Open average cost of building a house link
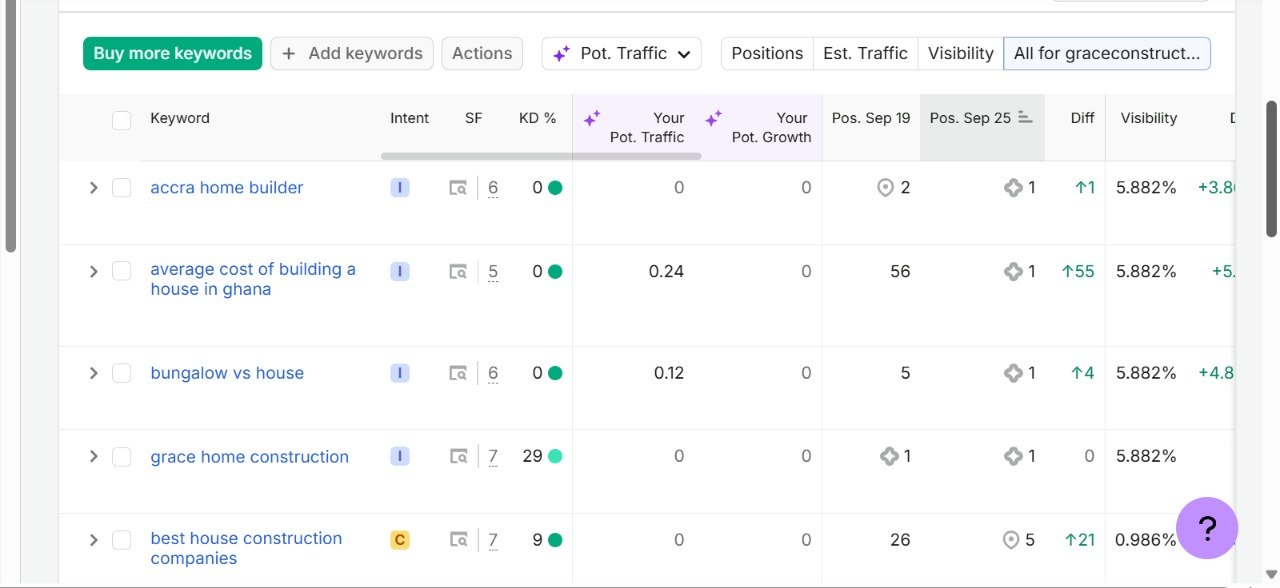Viewport: 1280px width, 588px height. click(253, 279)
